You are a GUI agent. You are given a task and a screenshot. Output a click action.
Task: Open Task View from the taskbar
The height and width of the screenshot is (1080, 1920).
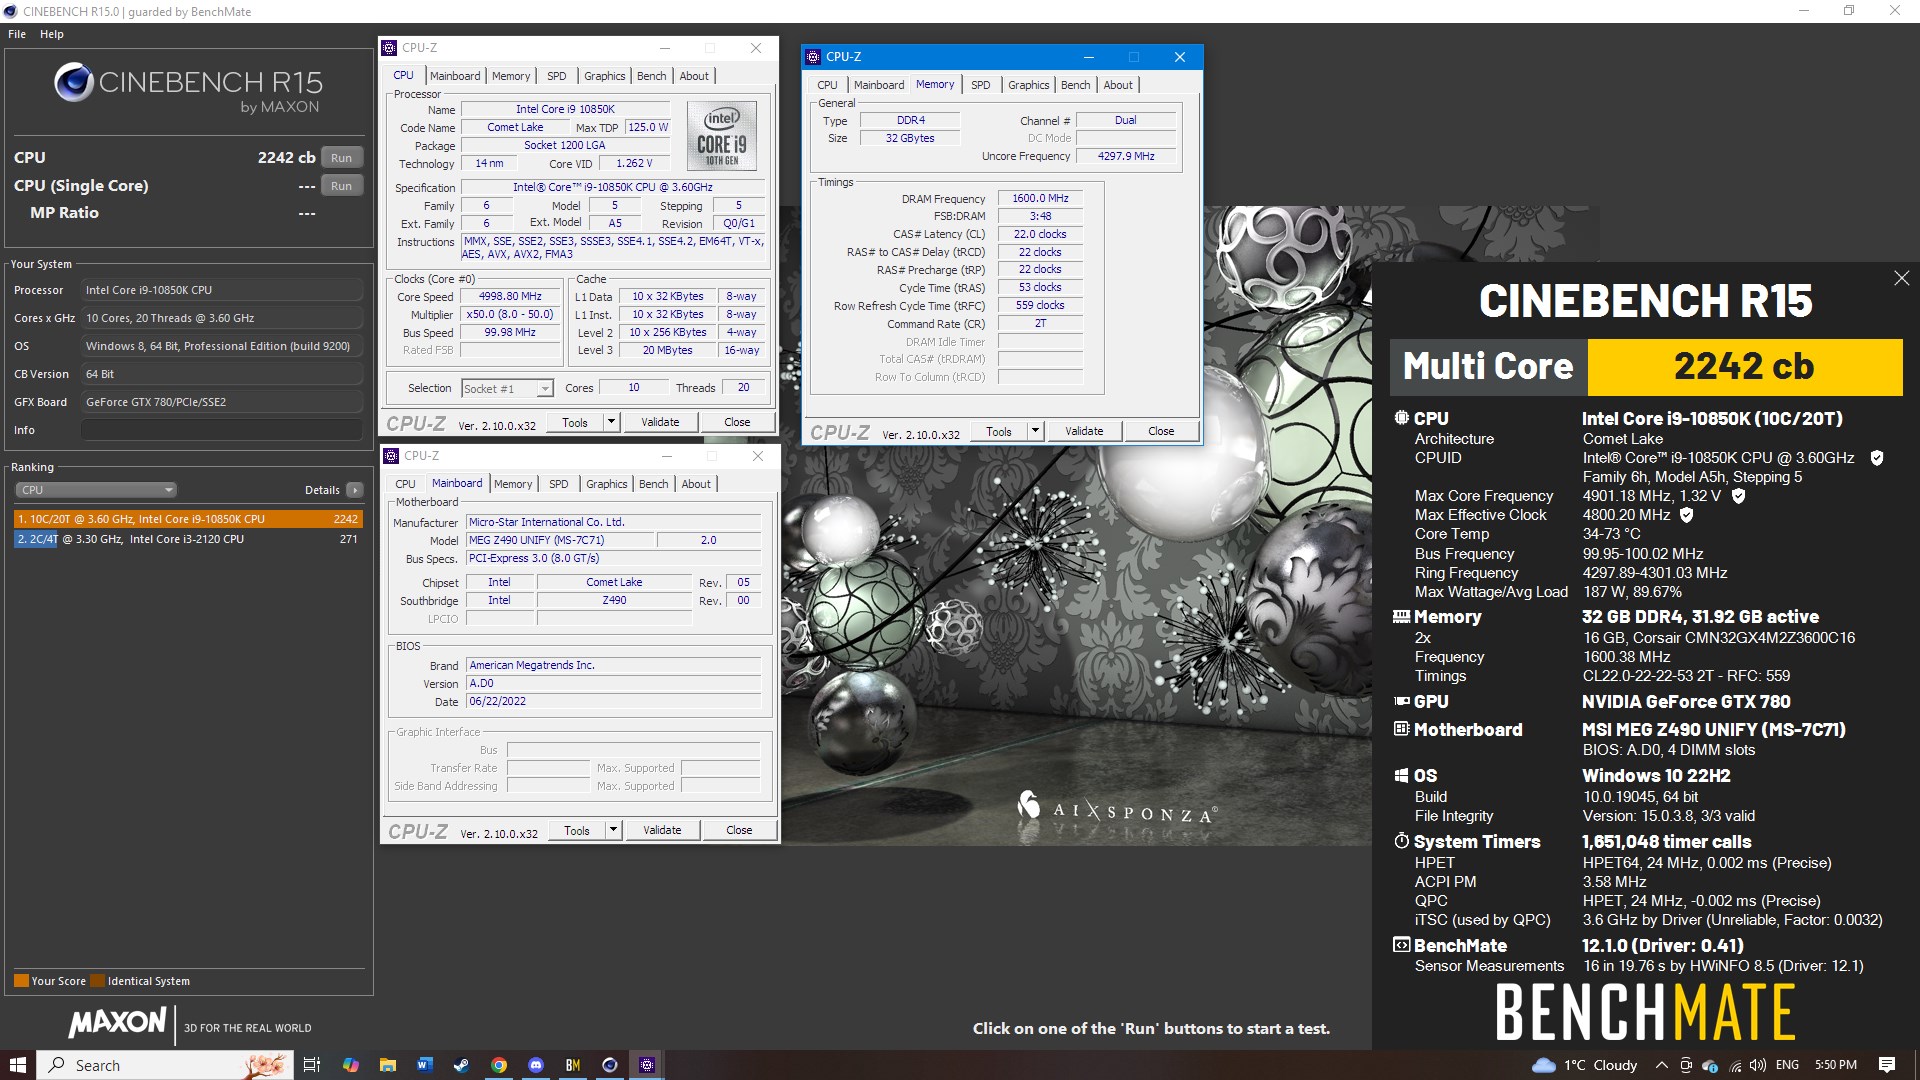tap(311, 1065)
